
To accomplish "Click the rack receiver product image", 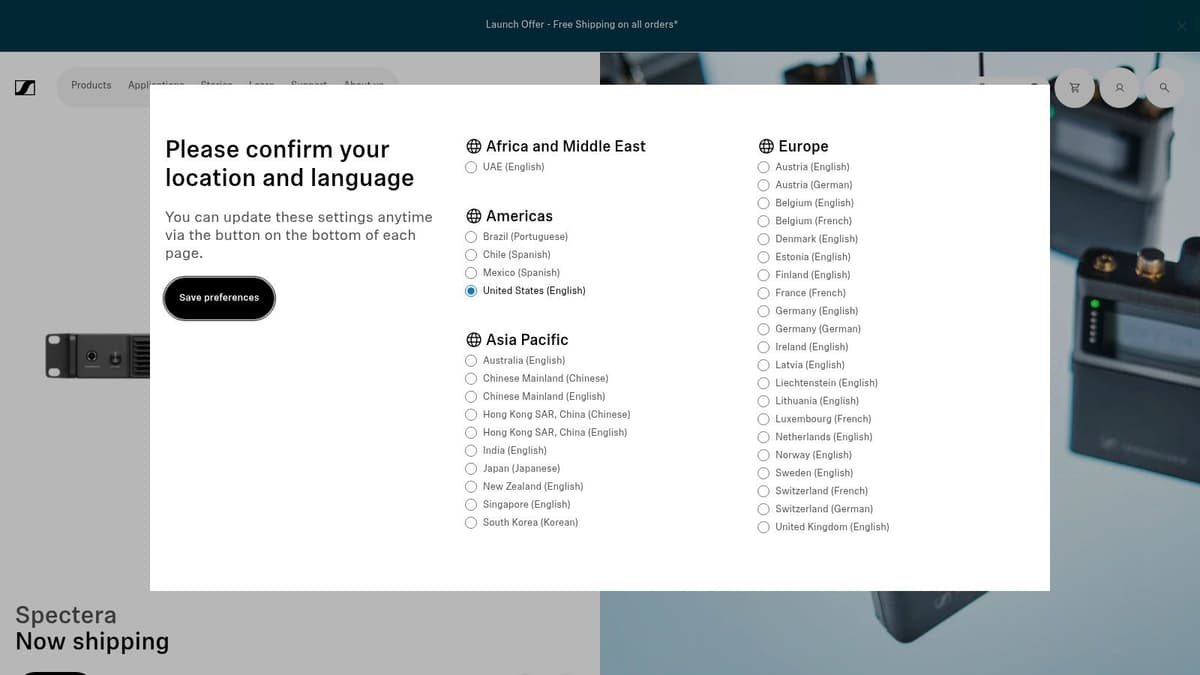I will click(97, 356).
